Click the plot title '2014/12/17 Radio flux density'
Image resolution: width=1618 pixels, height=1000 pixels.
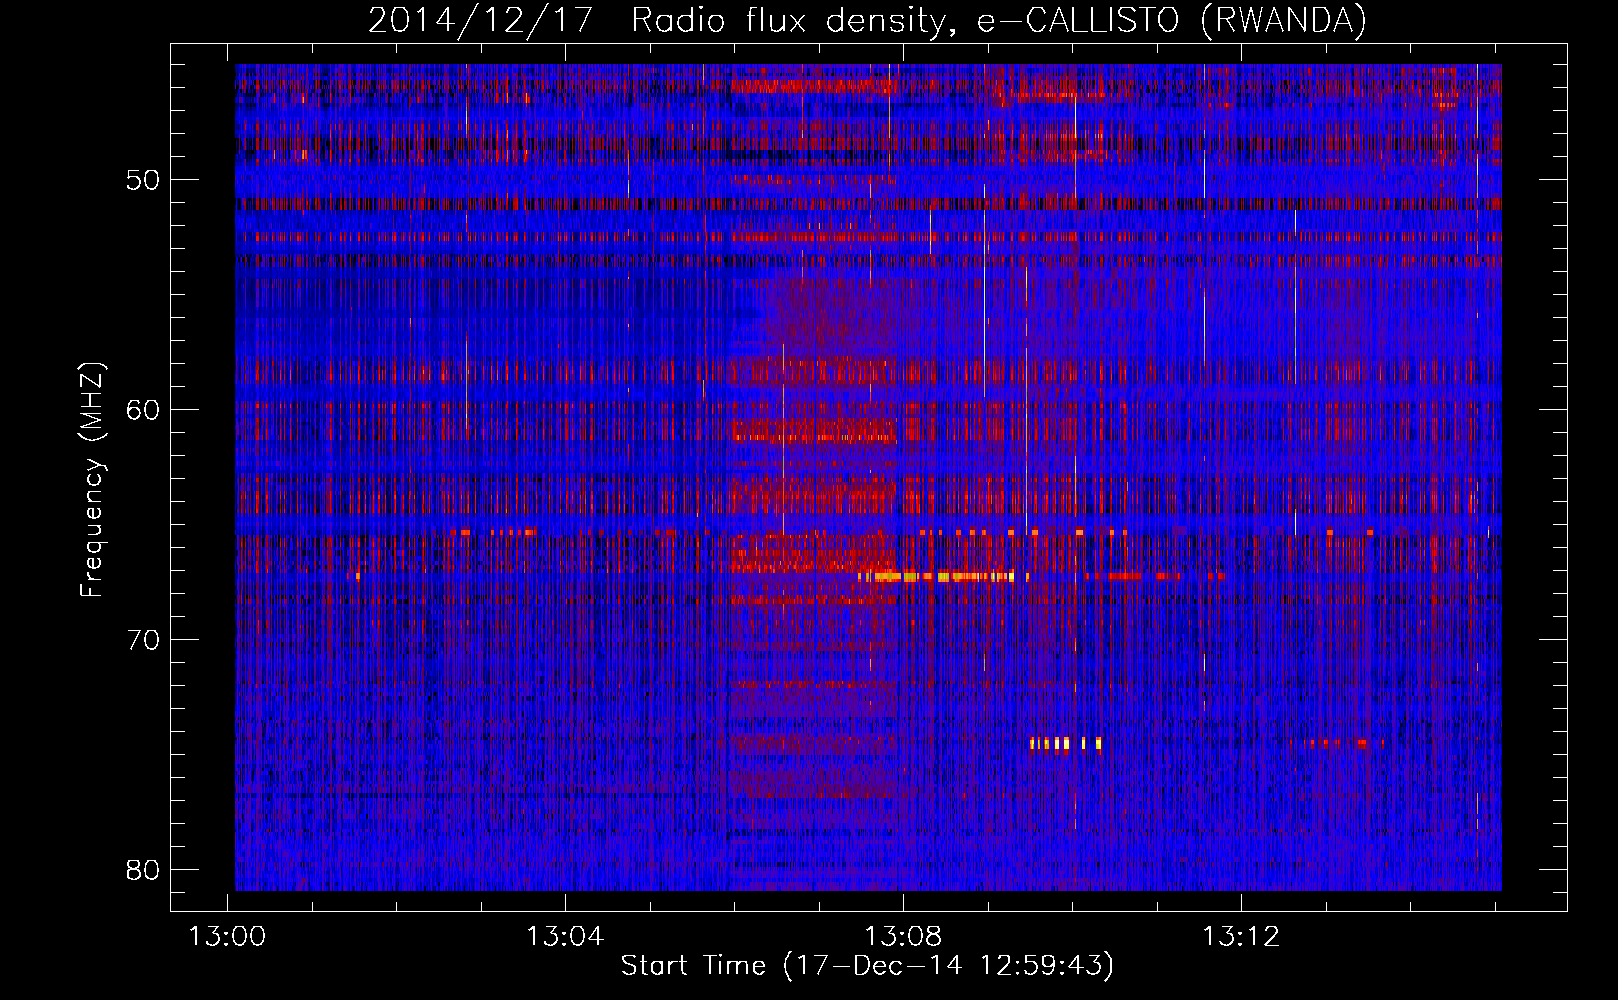(x=867, y=21)
